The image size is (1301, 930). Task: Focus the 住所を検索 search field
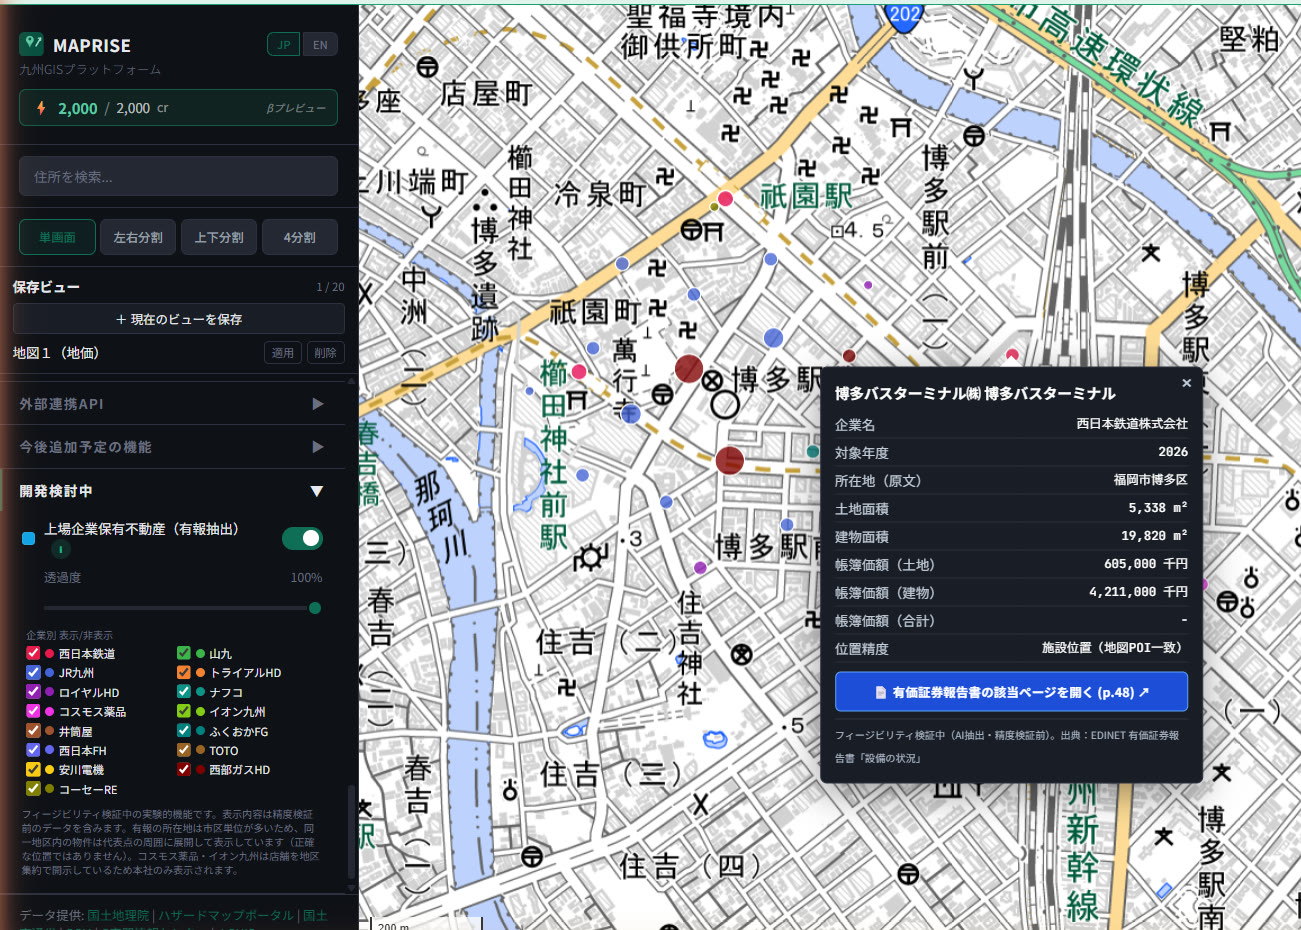(178, 177)
